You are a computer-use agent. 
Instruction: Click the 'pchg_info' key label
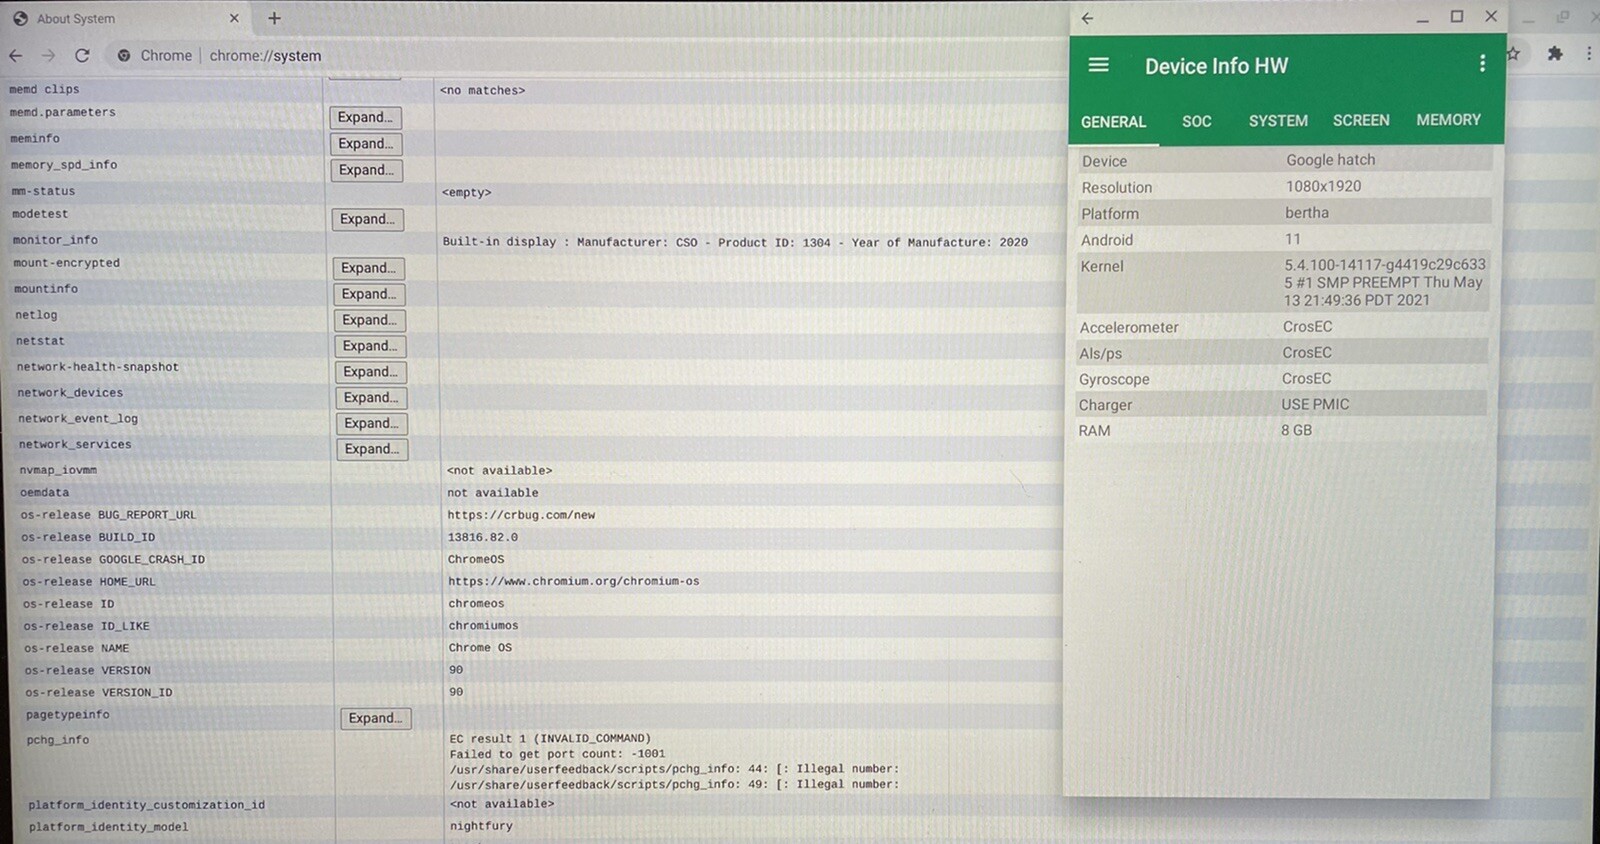pyautogui.click(x=57, y=740)
